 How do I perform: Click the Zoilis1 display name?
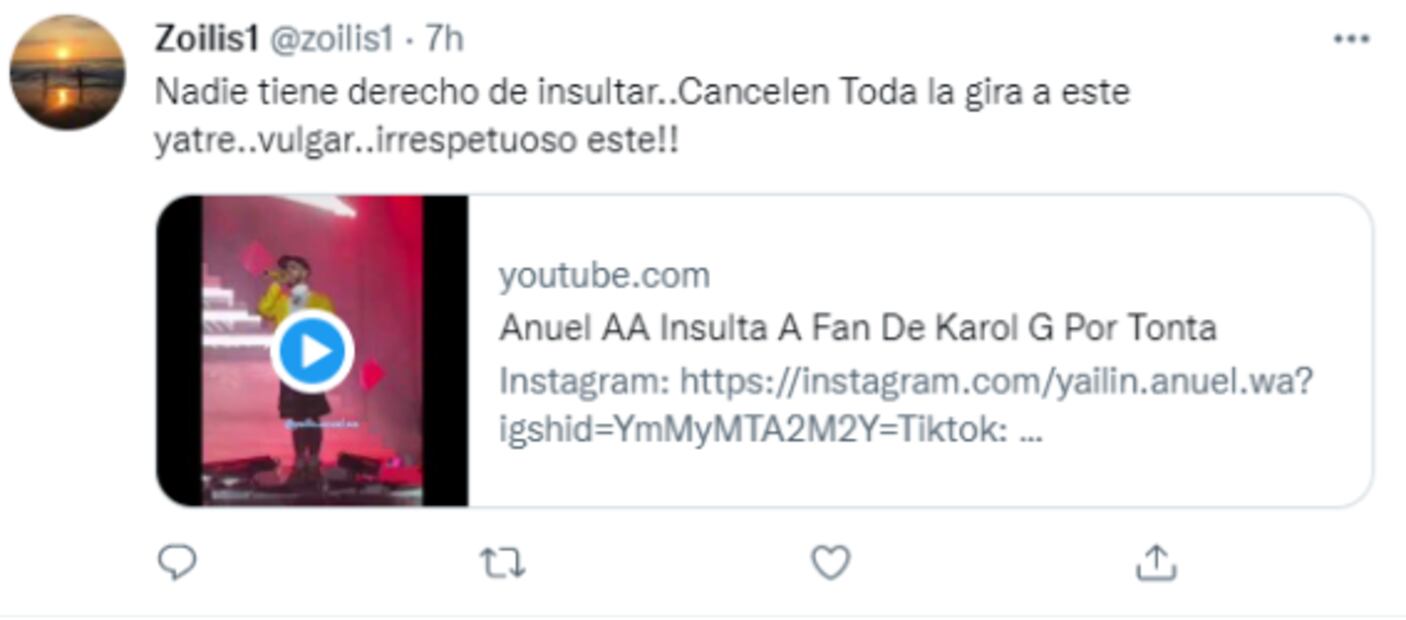coord(207,39)
